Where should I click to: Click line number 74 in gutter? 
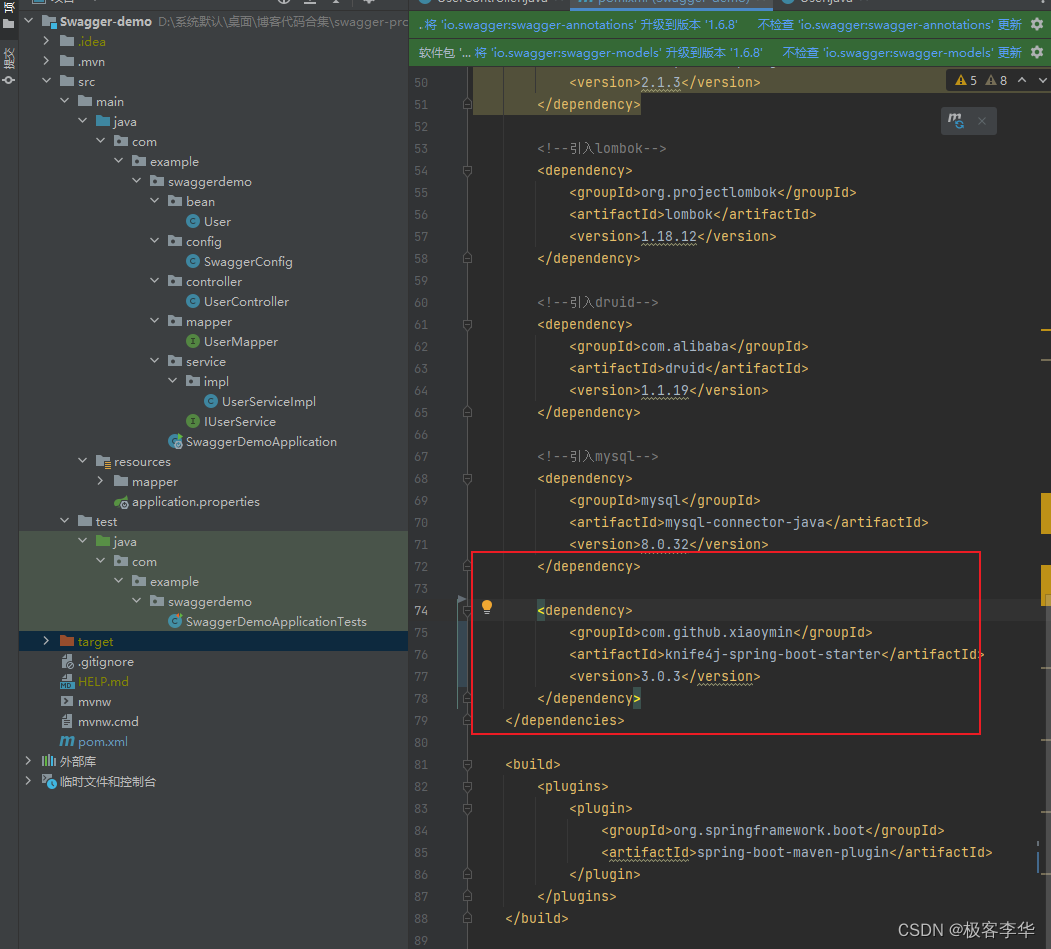click(x=421, y=611)
